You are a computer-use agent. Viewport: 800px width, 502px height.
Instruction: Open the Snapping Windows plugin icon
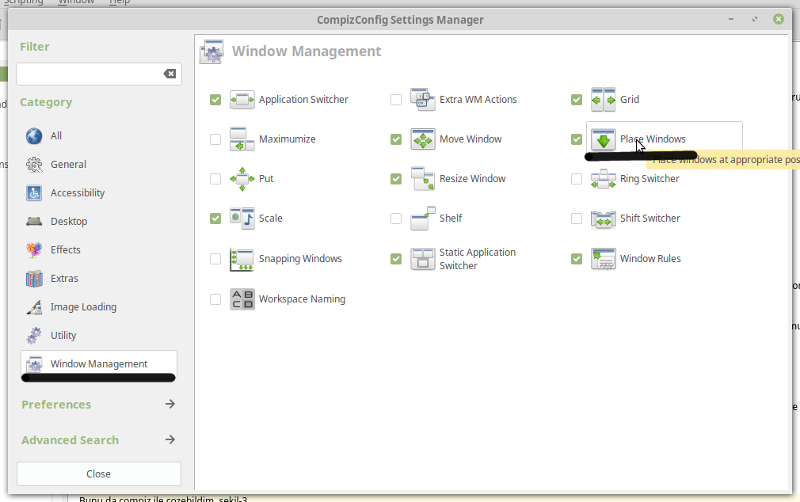[242, 259]
